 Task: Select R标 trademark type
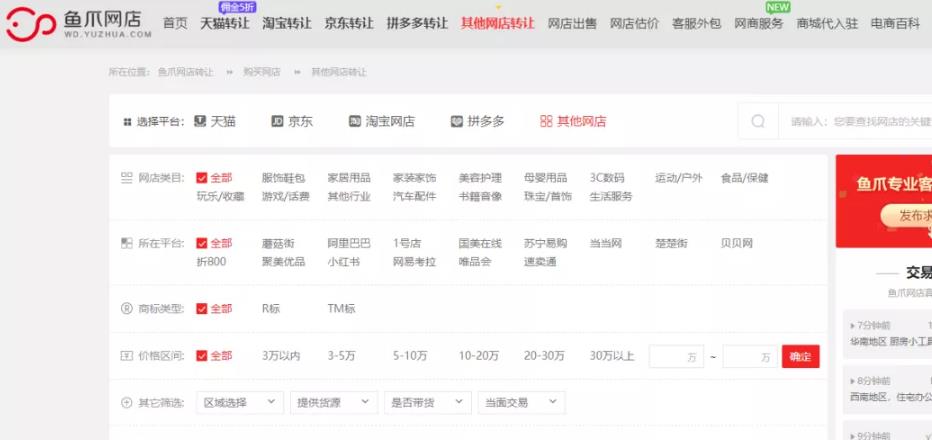pyautogui.click(x=270, y=309)
